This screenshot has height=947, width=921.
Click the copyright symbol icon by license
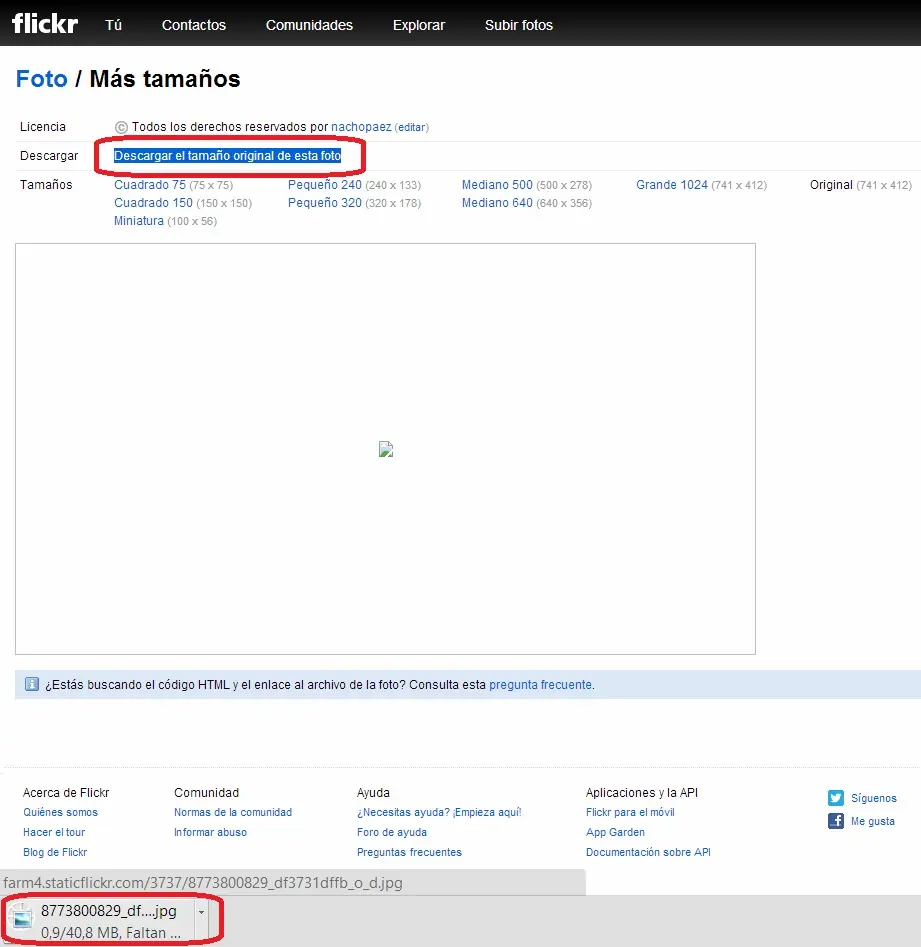pyautogui.click(x=121, y=127)
